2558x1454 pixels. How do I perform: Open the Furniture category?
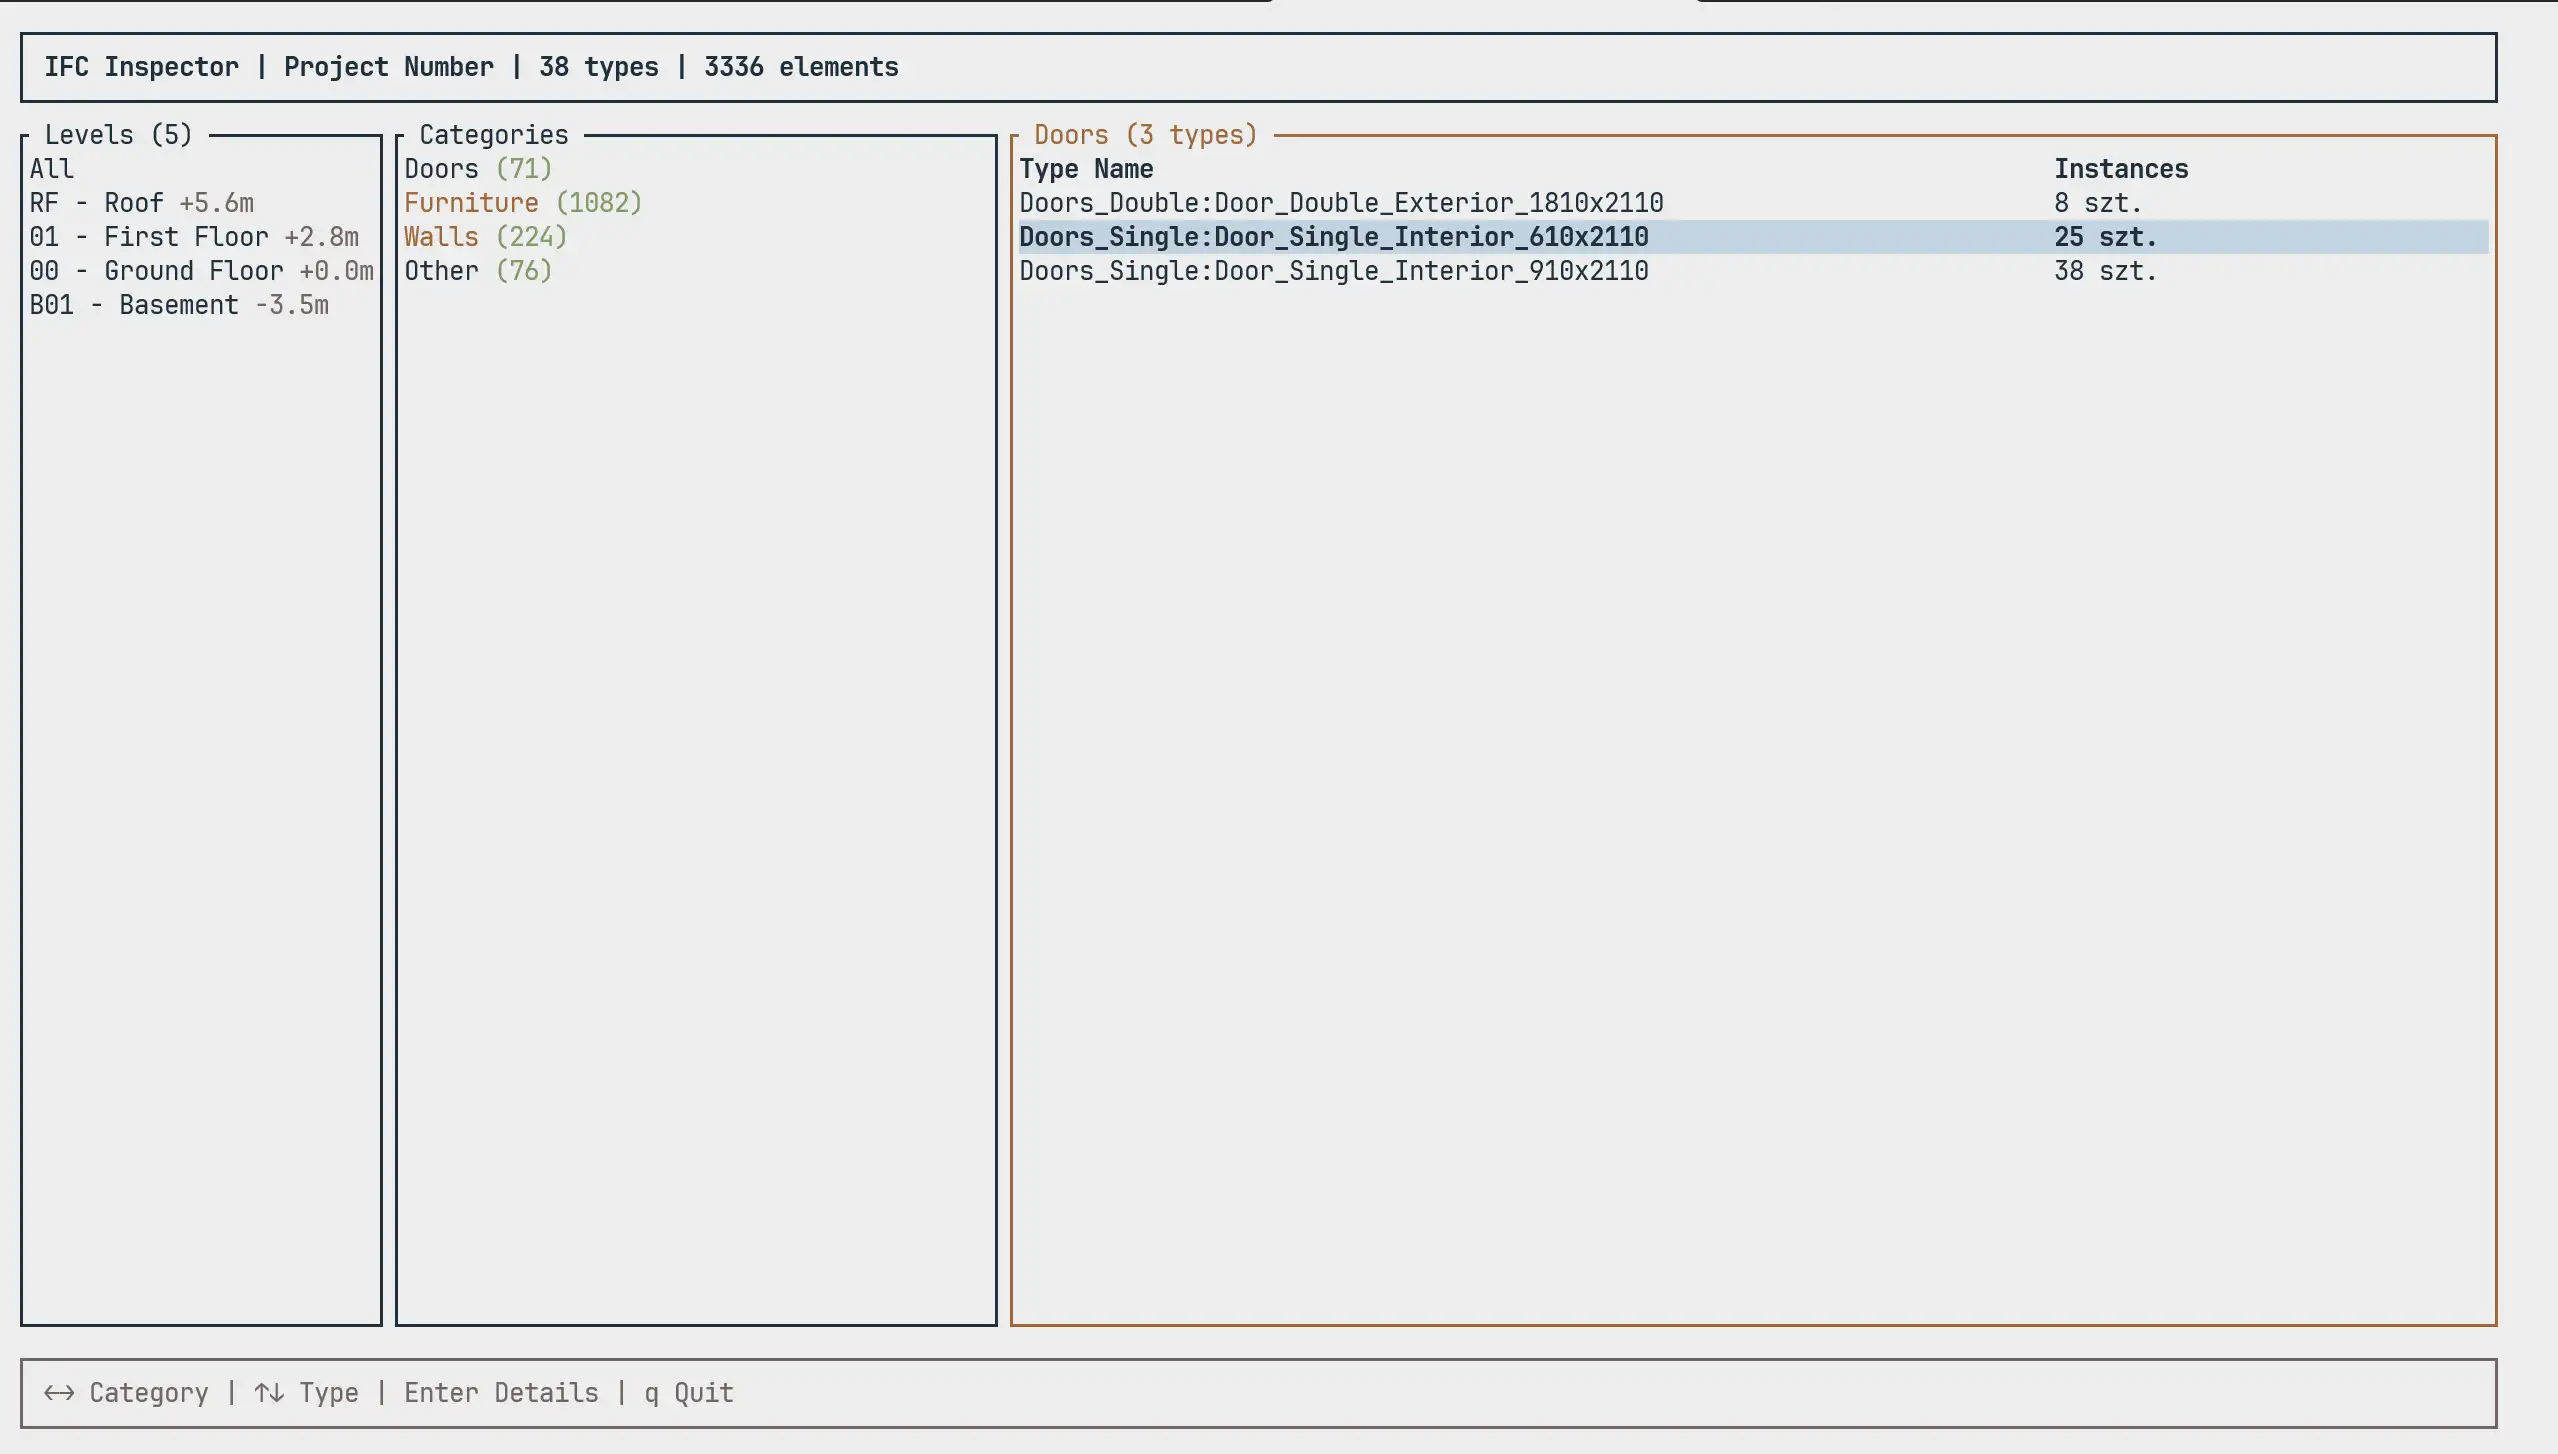[x=523, y=203]
